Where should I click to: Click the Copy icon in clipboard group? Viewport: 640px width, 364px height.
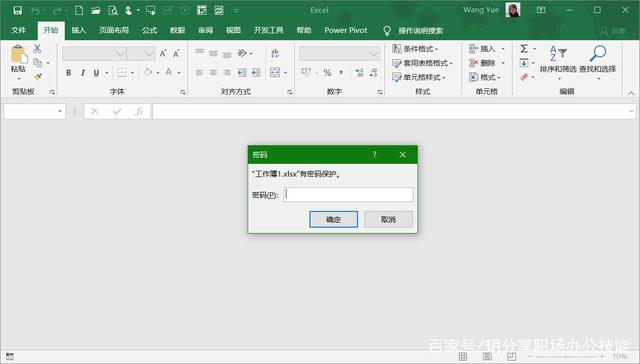click(38, 62)
